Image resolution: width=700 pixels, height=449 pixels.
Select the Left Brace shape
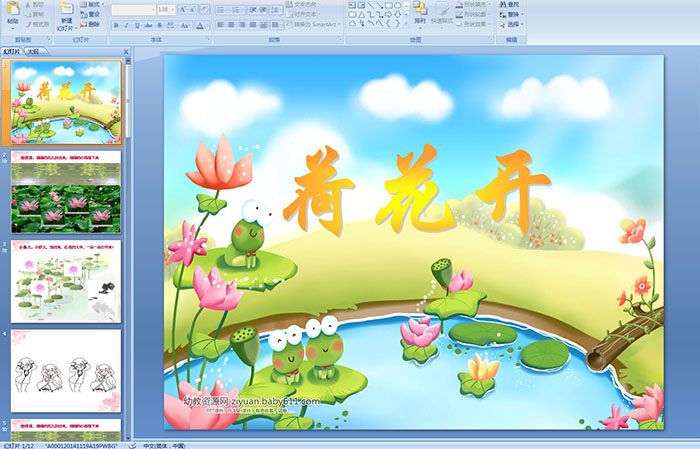point(388,23)
